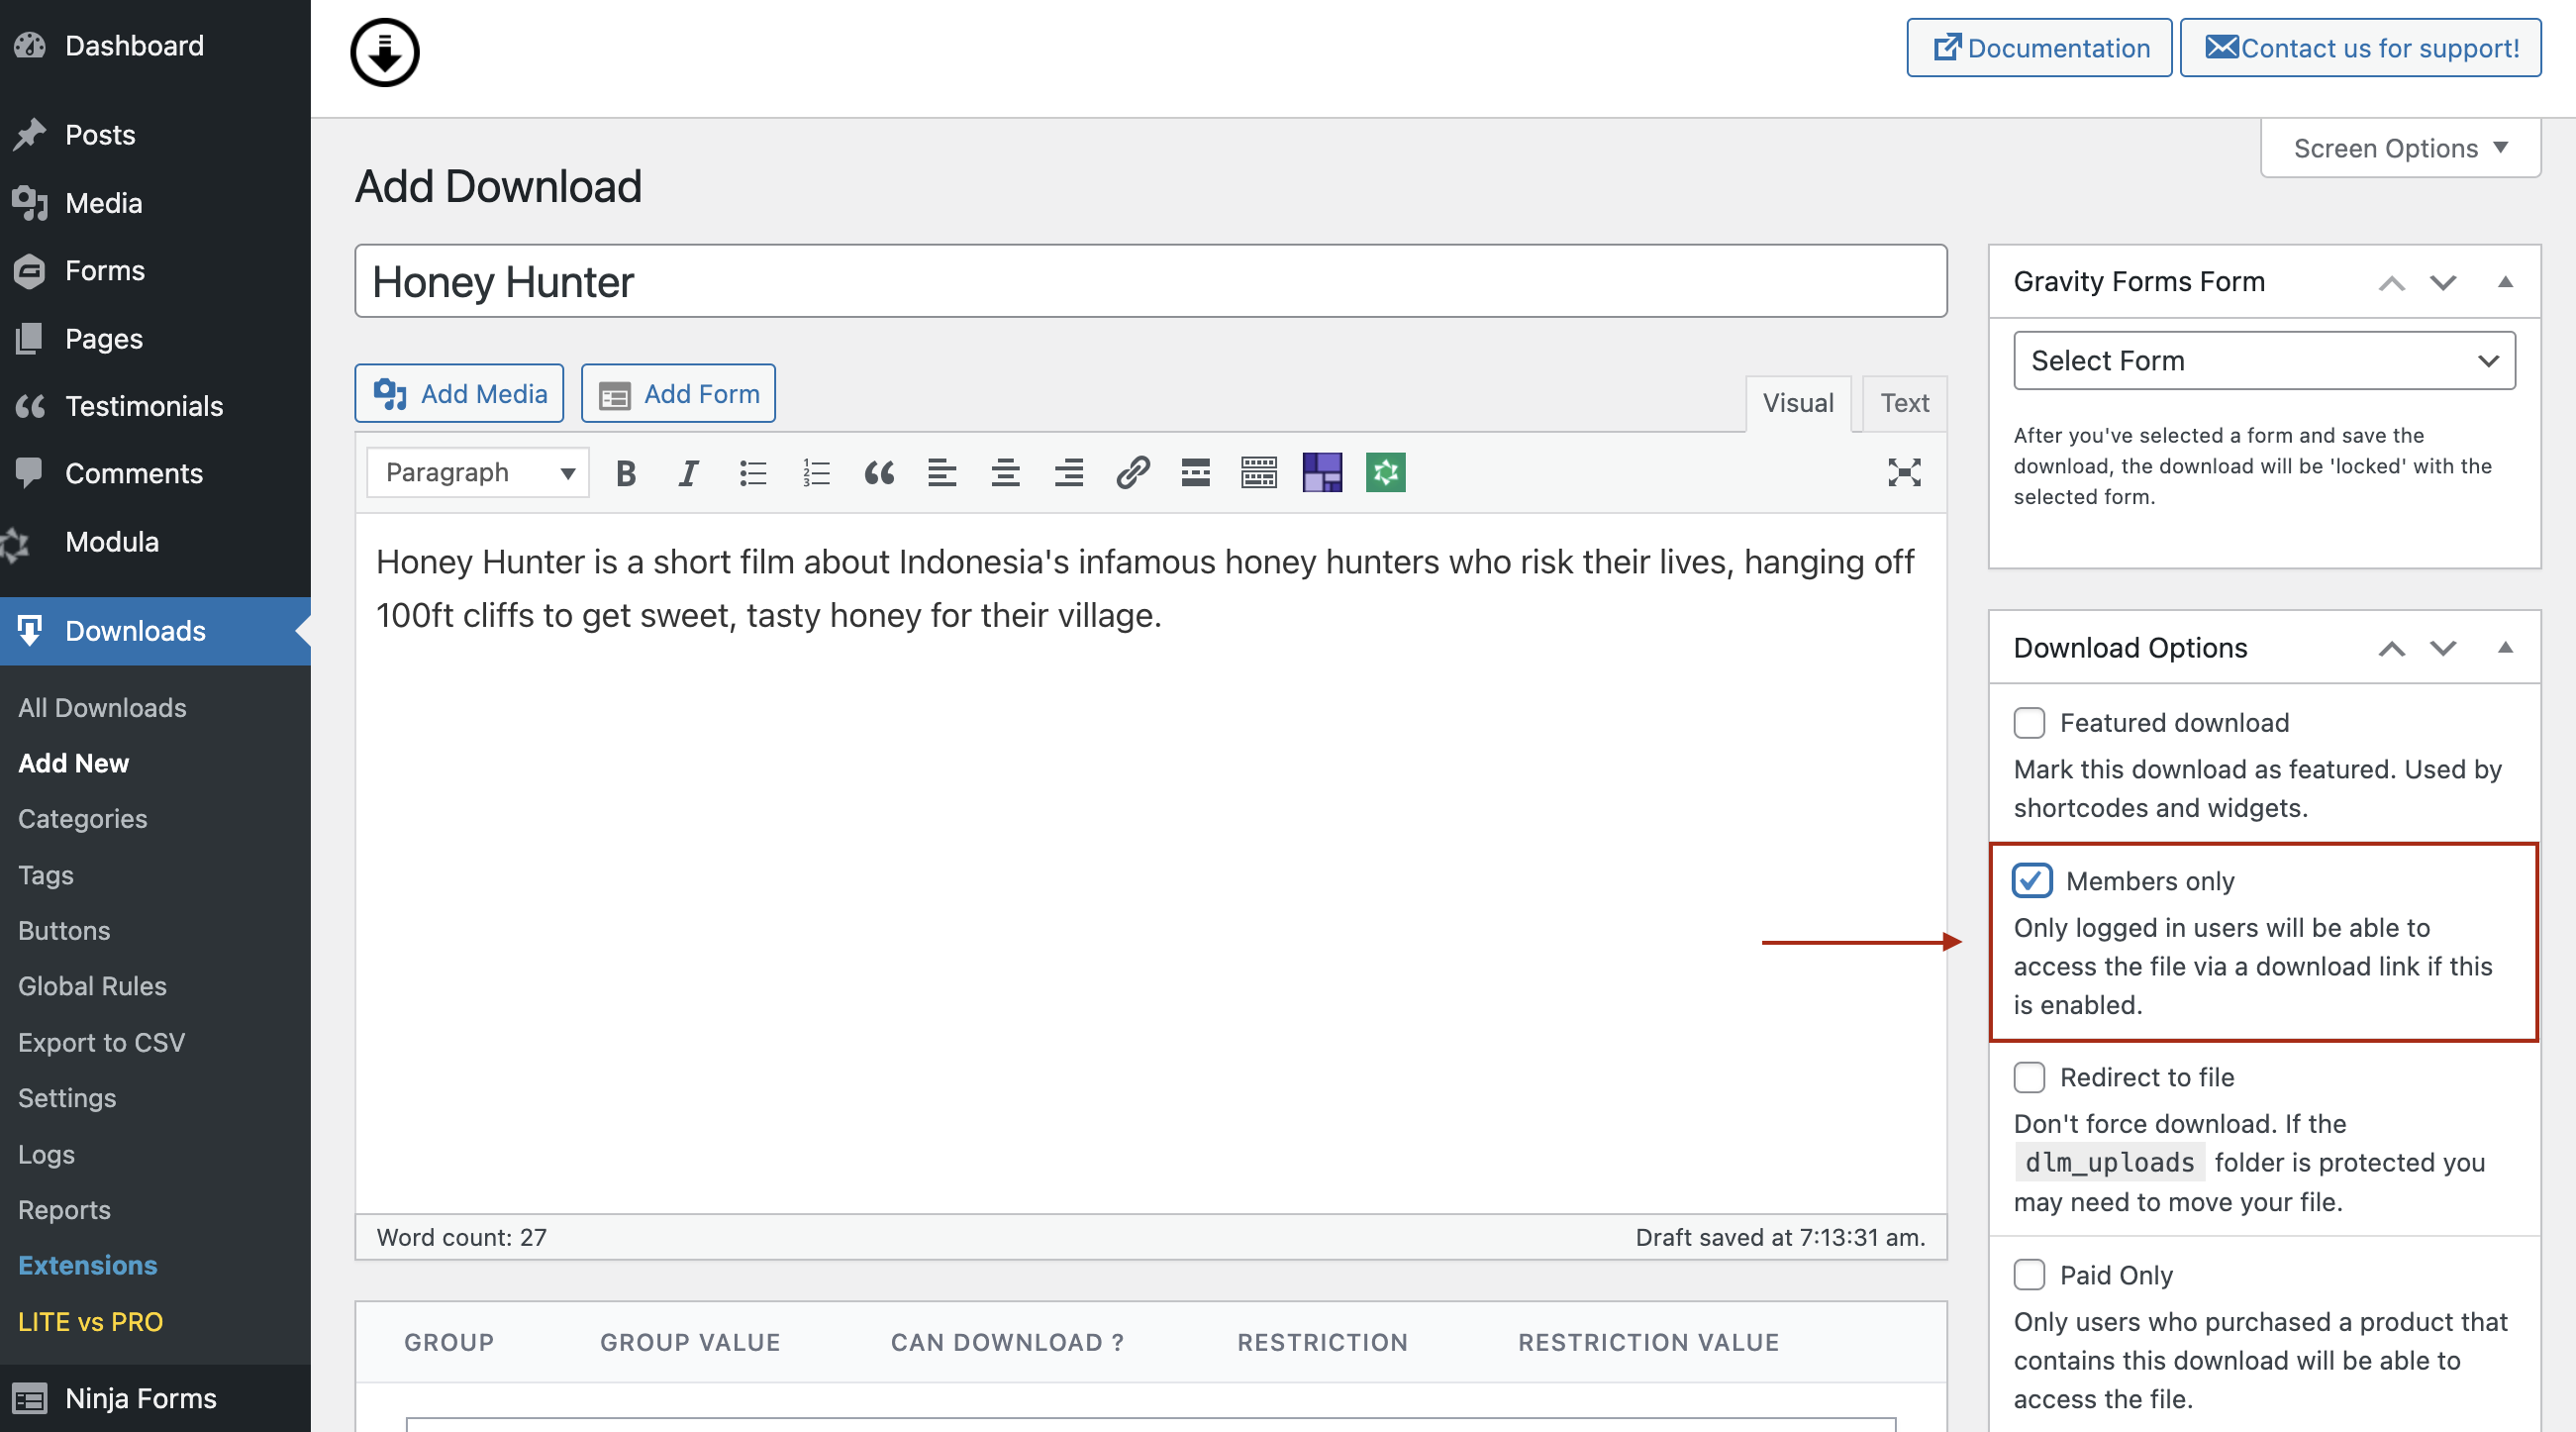The image size is (2576, 1432).
Task: Open download Logs
Action: pos(46,1153)
